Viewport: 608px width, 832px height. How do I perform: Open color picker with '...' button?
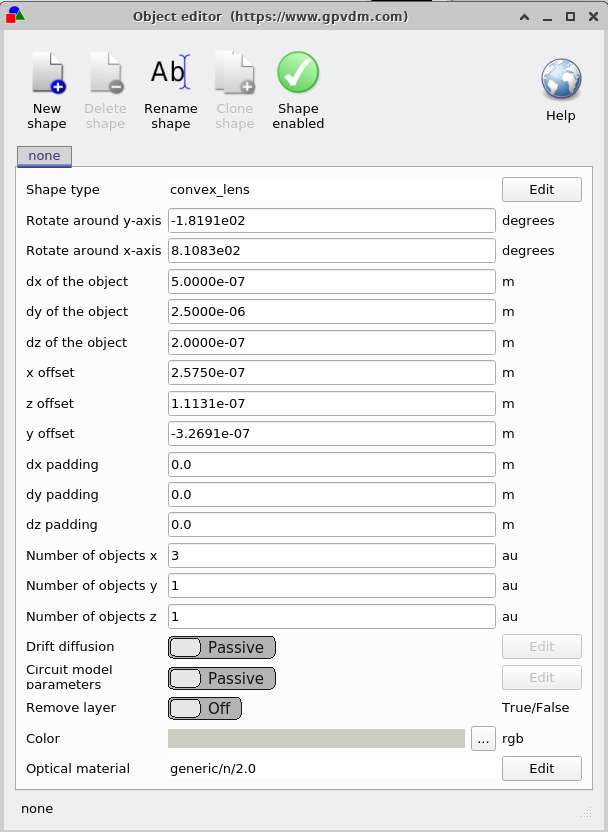pyautogui.click(x=483, y=739)
